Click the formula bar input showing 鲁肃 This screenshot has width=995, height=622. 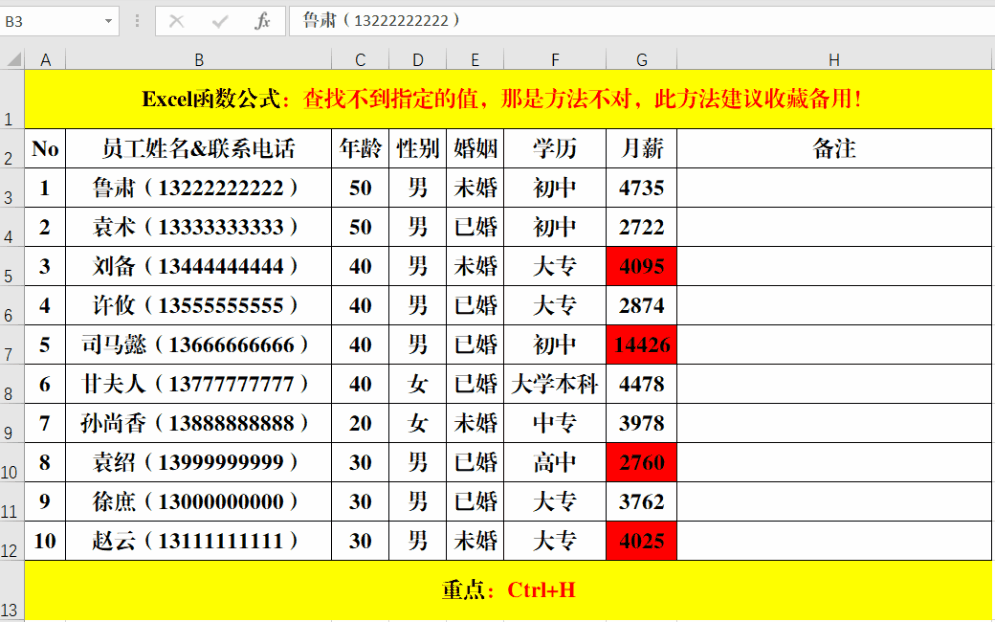point(642,21)
